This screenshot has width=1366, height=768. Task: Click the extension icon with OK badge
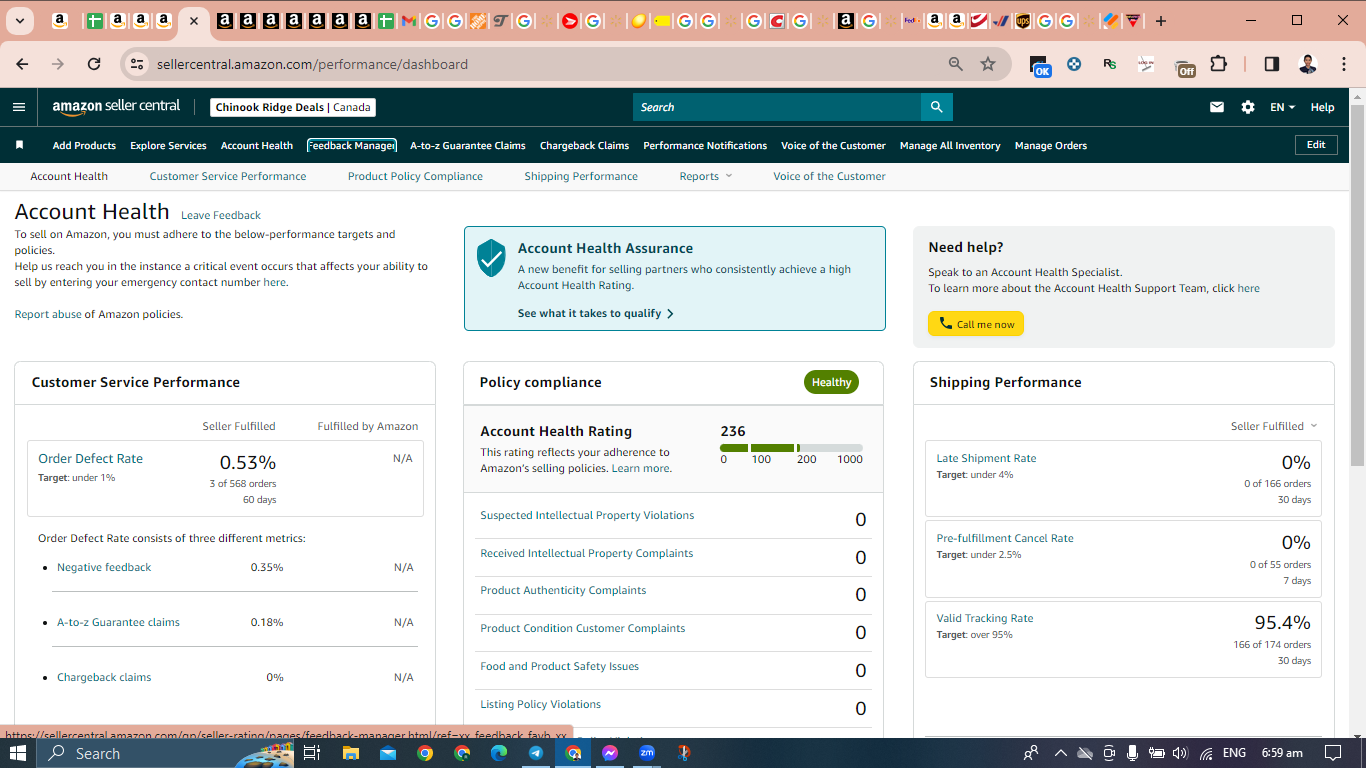pos(1040,65)
